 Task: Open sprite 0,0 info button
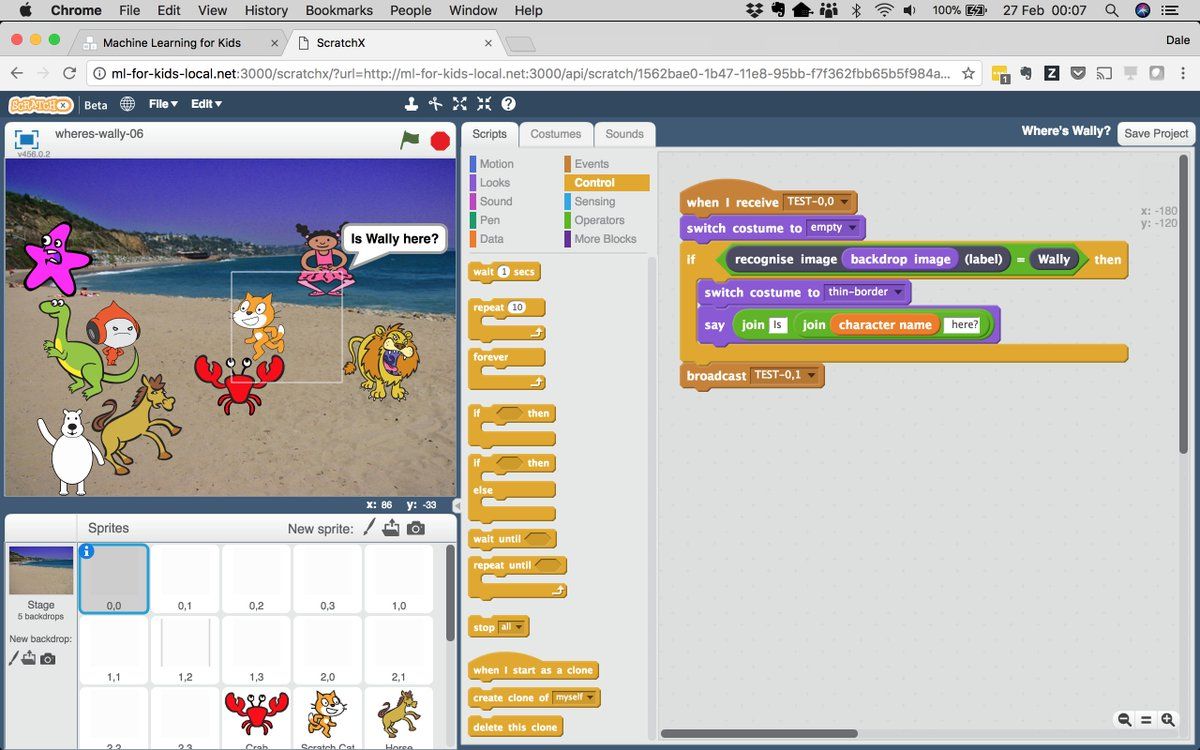(x=86, y=551)
